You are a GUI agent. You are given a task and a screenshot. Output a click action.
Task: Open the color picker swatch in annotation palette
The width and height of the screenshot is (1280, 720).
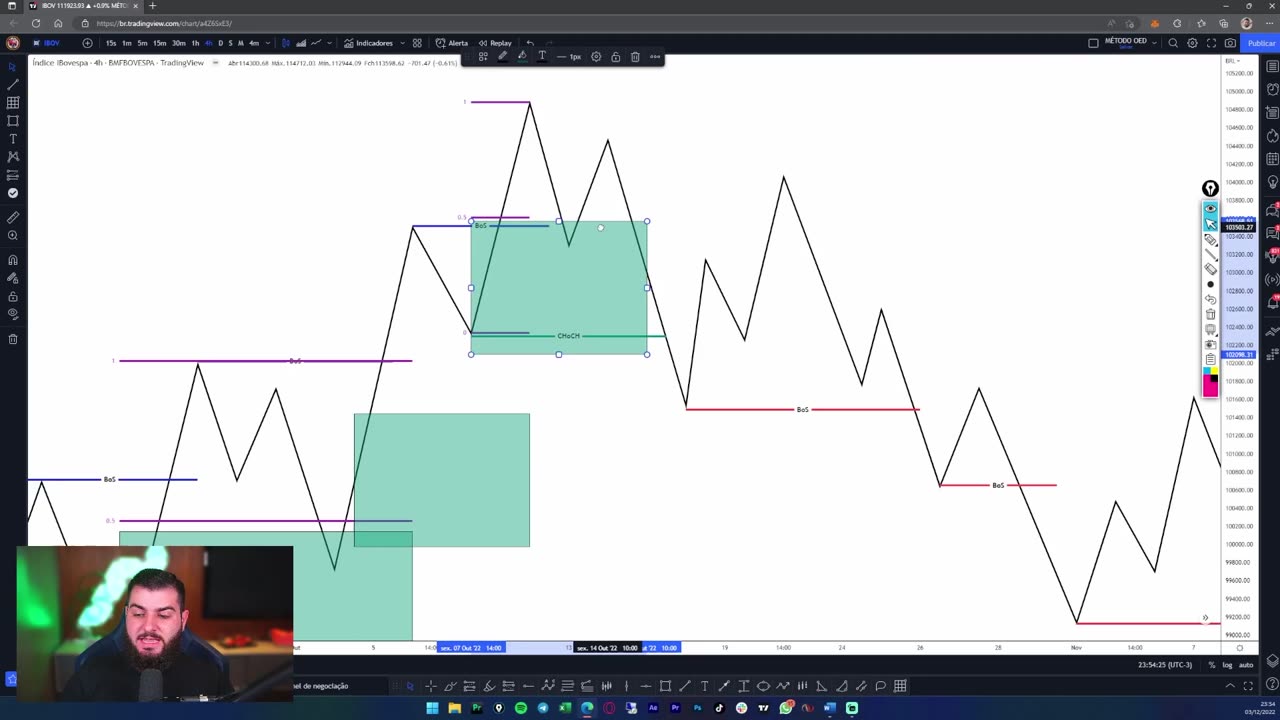tap(1210, 382)
